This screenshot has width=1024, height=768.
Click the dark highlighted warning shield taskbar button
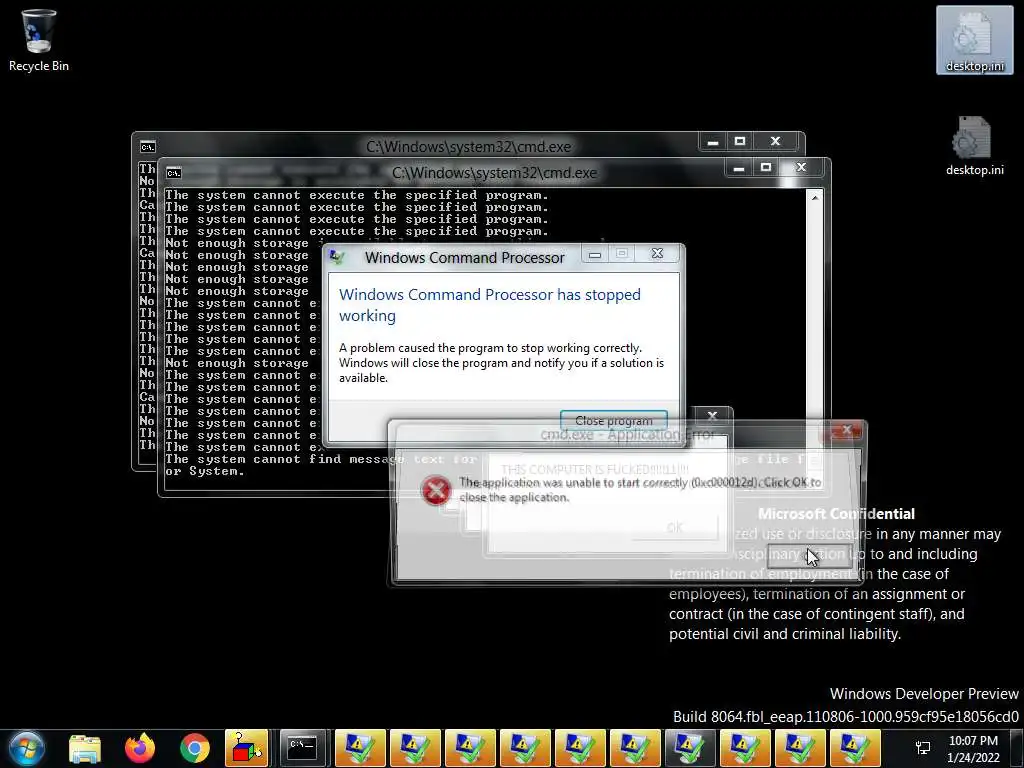690,748
